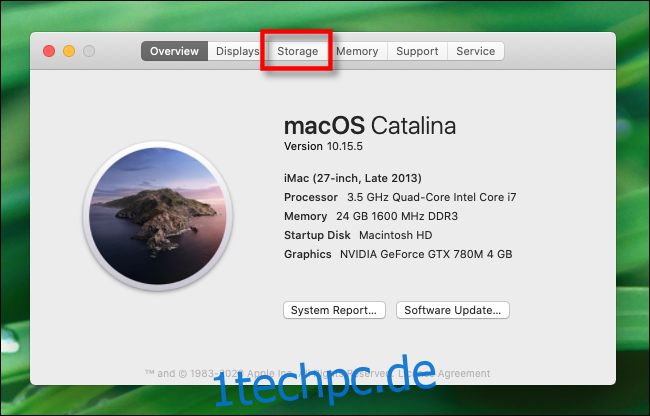Viewport: 650px width, 416px height.
Task: Click the Memory 24 GB 1600 MHz line
Action: 371,216
